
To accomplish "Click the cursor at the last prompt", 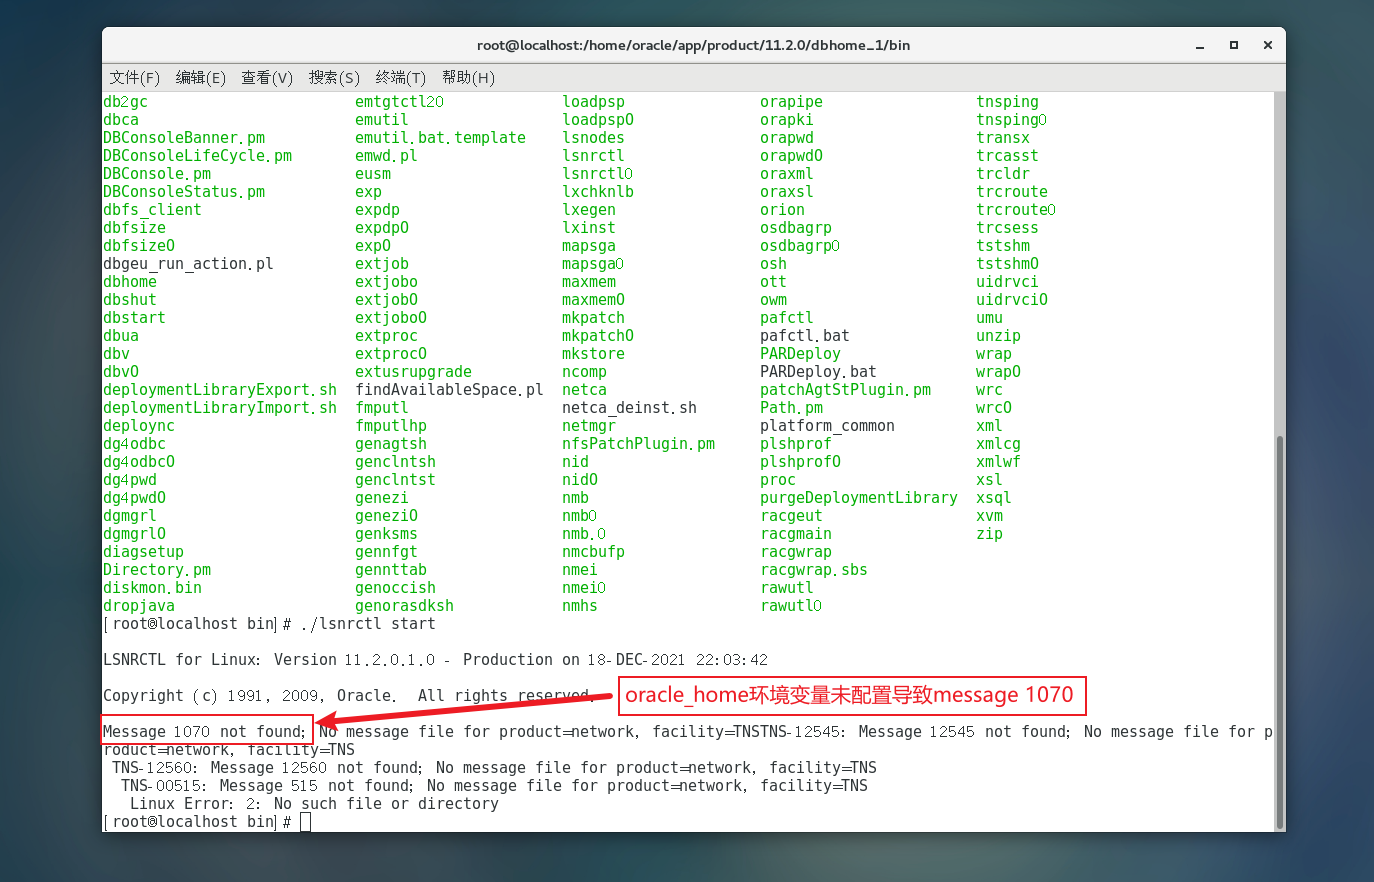I will 306,822.
